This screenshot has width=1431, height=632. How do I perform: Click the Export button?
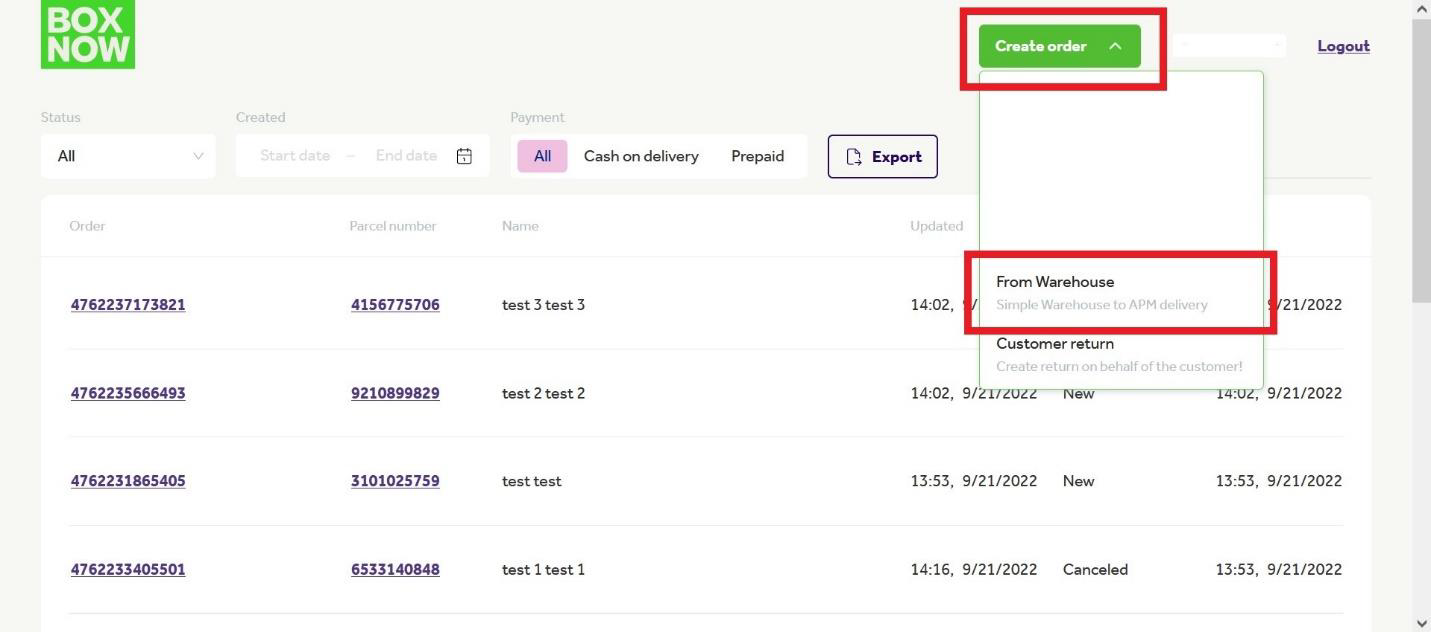tap(882, 157)
